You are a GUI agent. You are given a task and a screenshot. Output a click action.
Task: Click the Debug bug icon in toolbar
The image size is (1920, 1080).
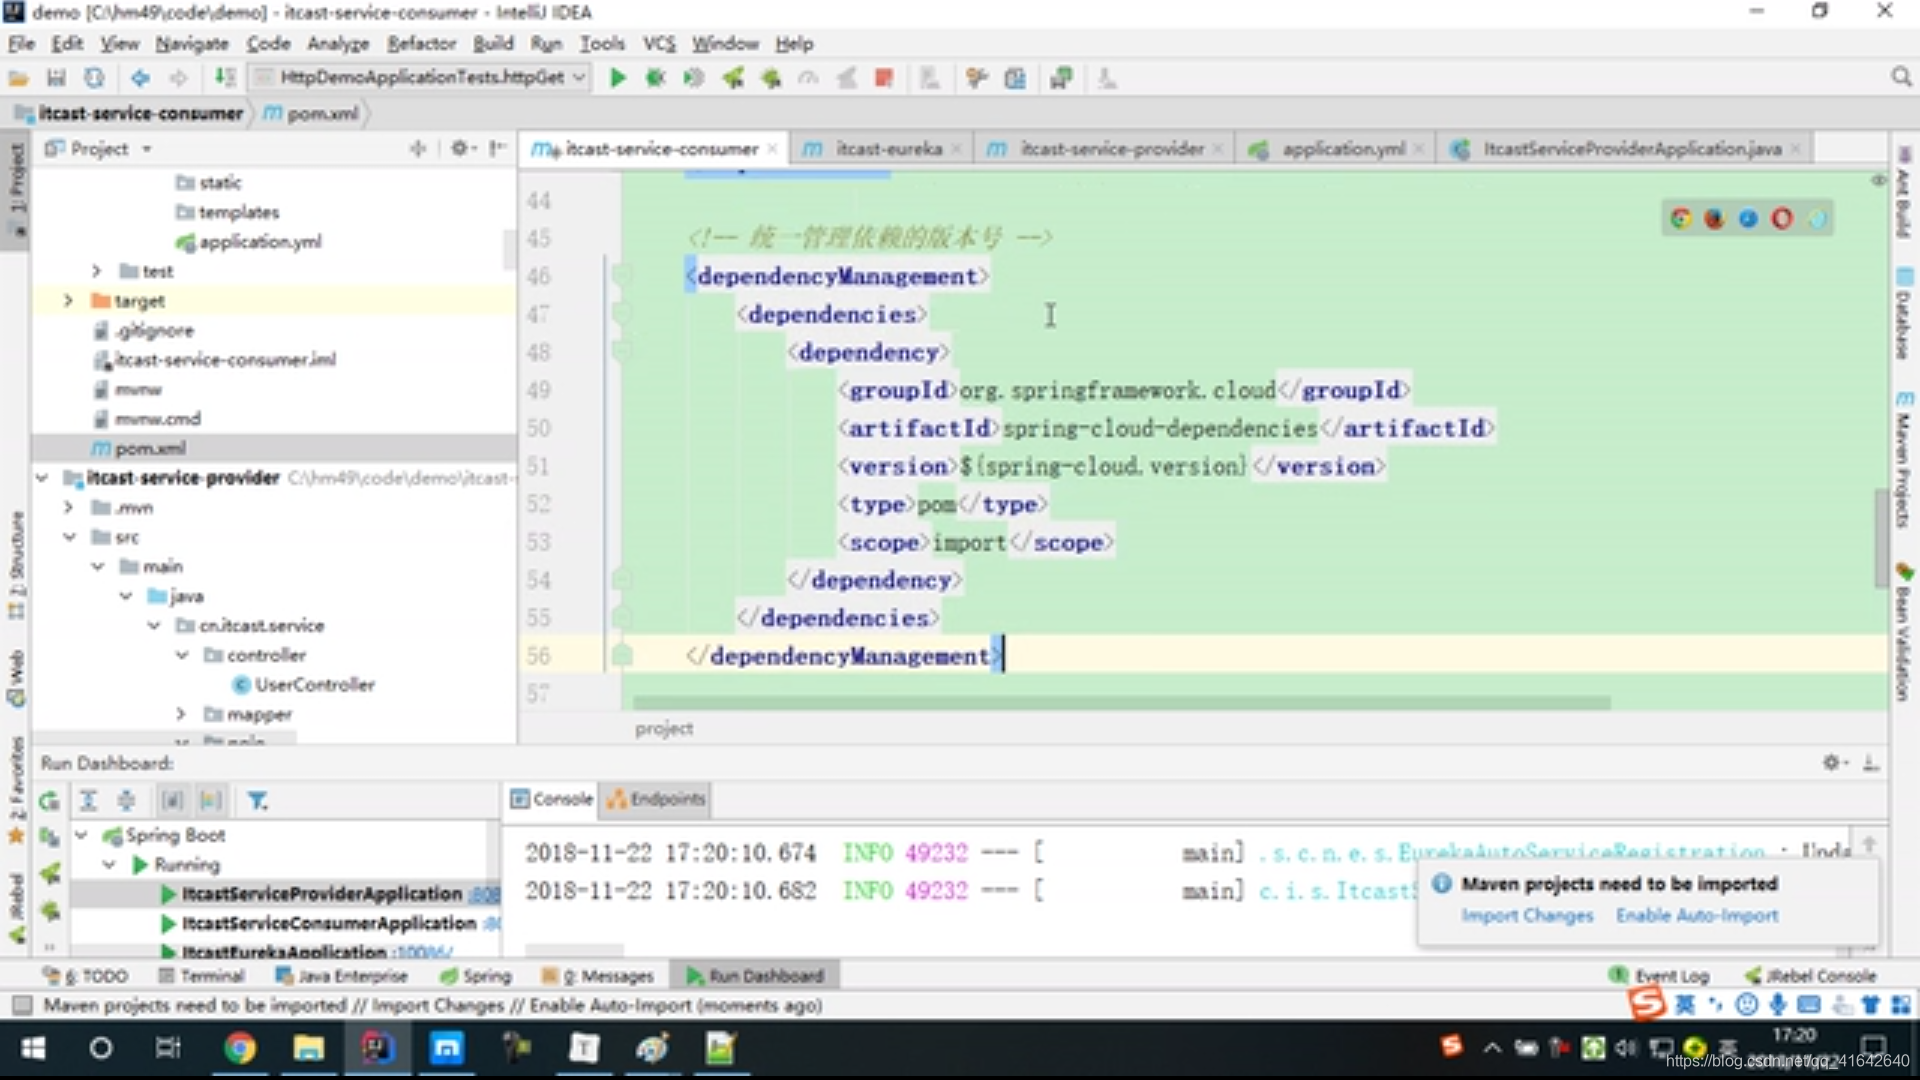655,78
